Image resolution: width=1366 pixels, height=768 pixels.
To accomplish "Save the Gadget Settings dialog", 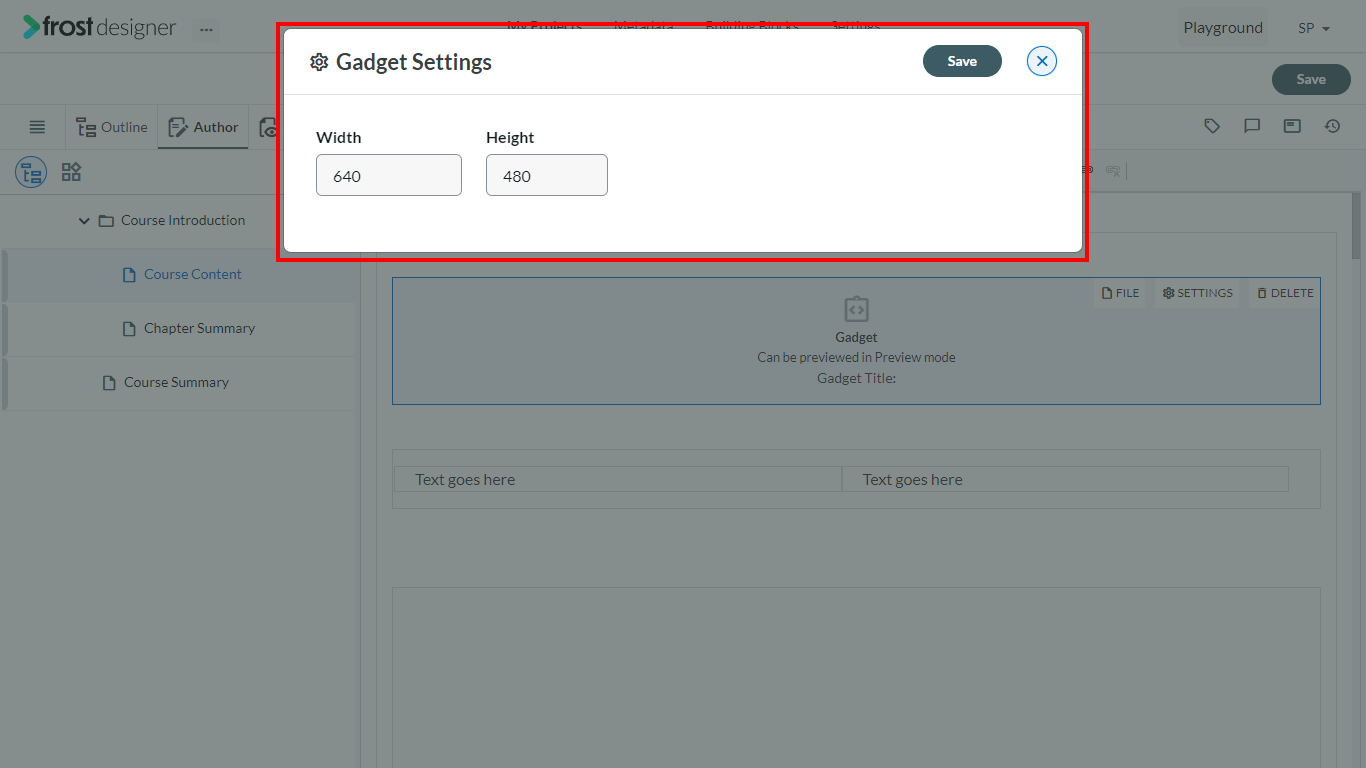I will 962,61.
